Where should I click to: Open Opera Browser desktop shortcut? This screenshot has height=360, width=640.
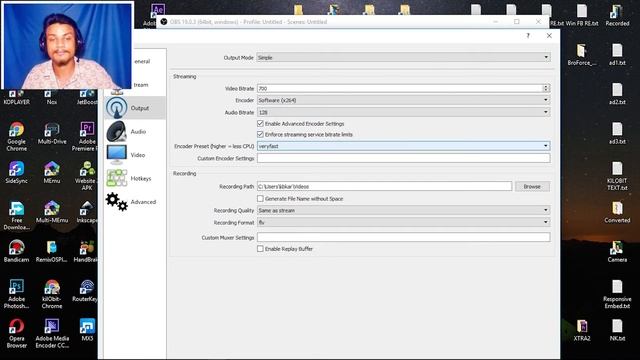pos(16,333)
